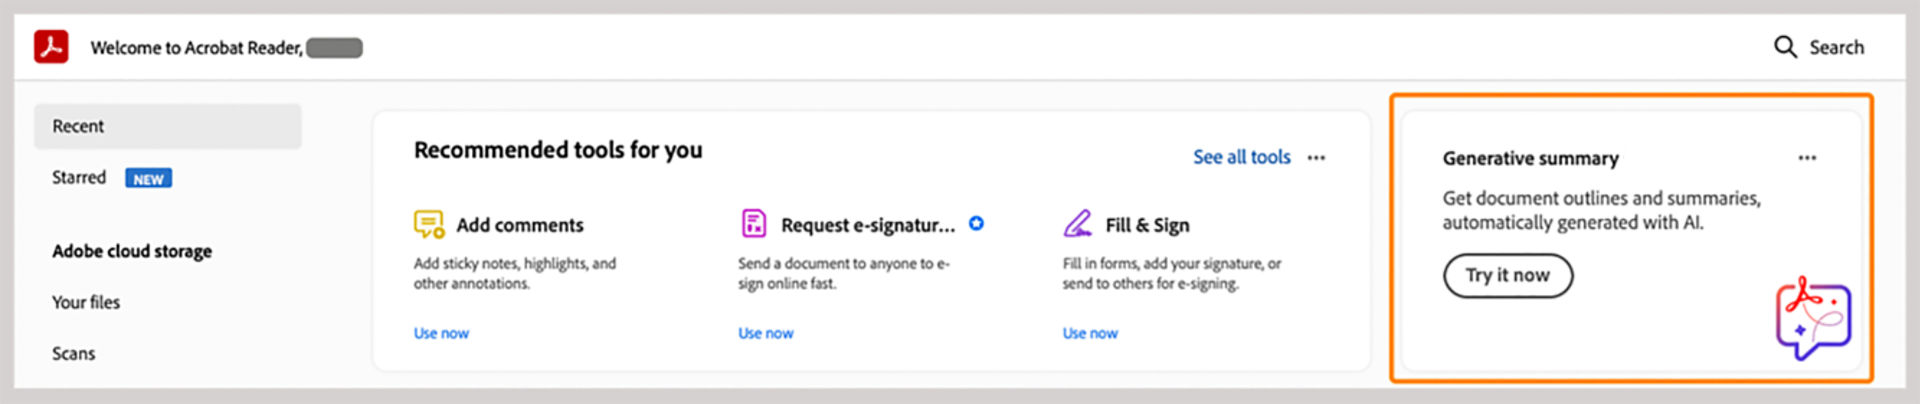Click the Add comments sticky note icon
Screen dimensions: 1920x404
tap(429, 224)
